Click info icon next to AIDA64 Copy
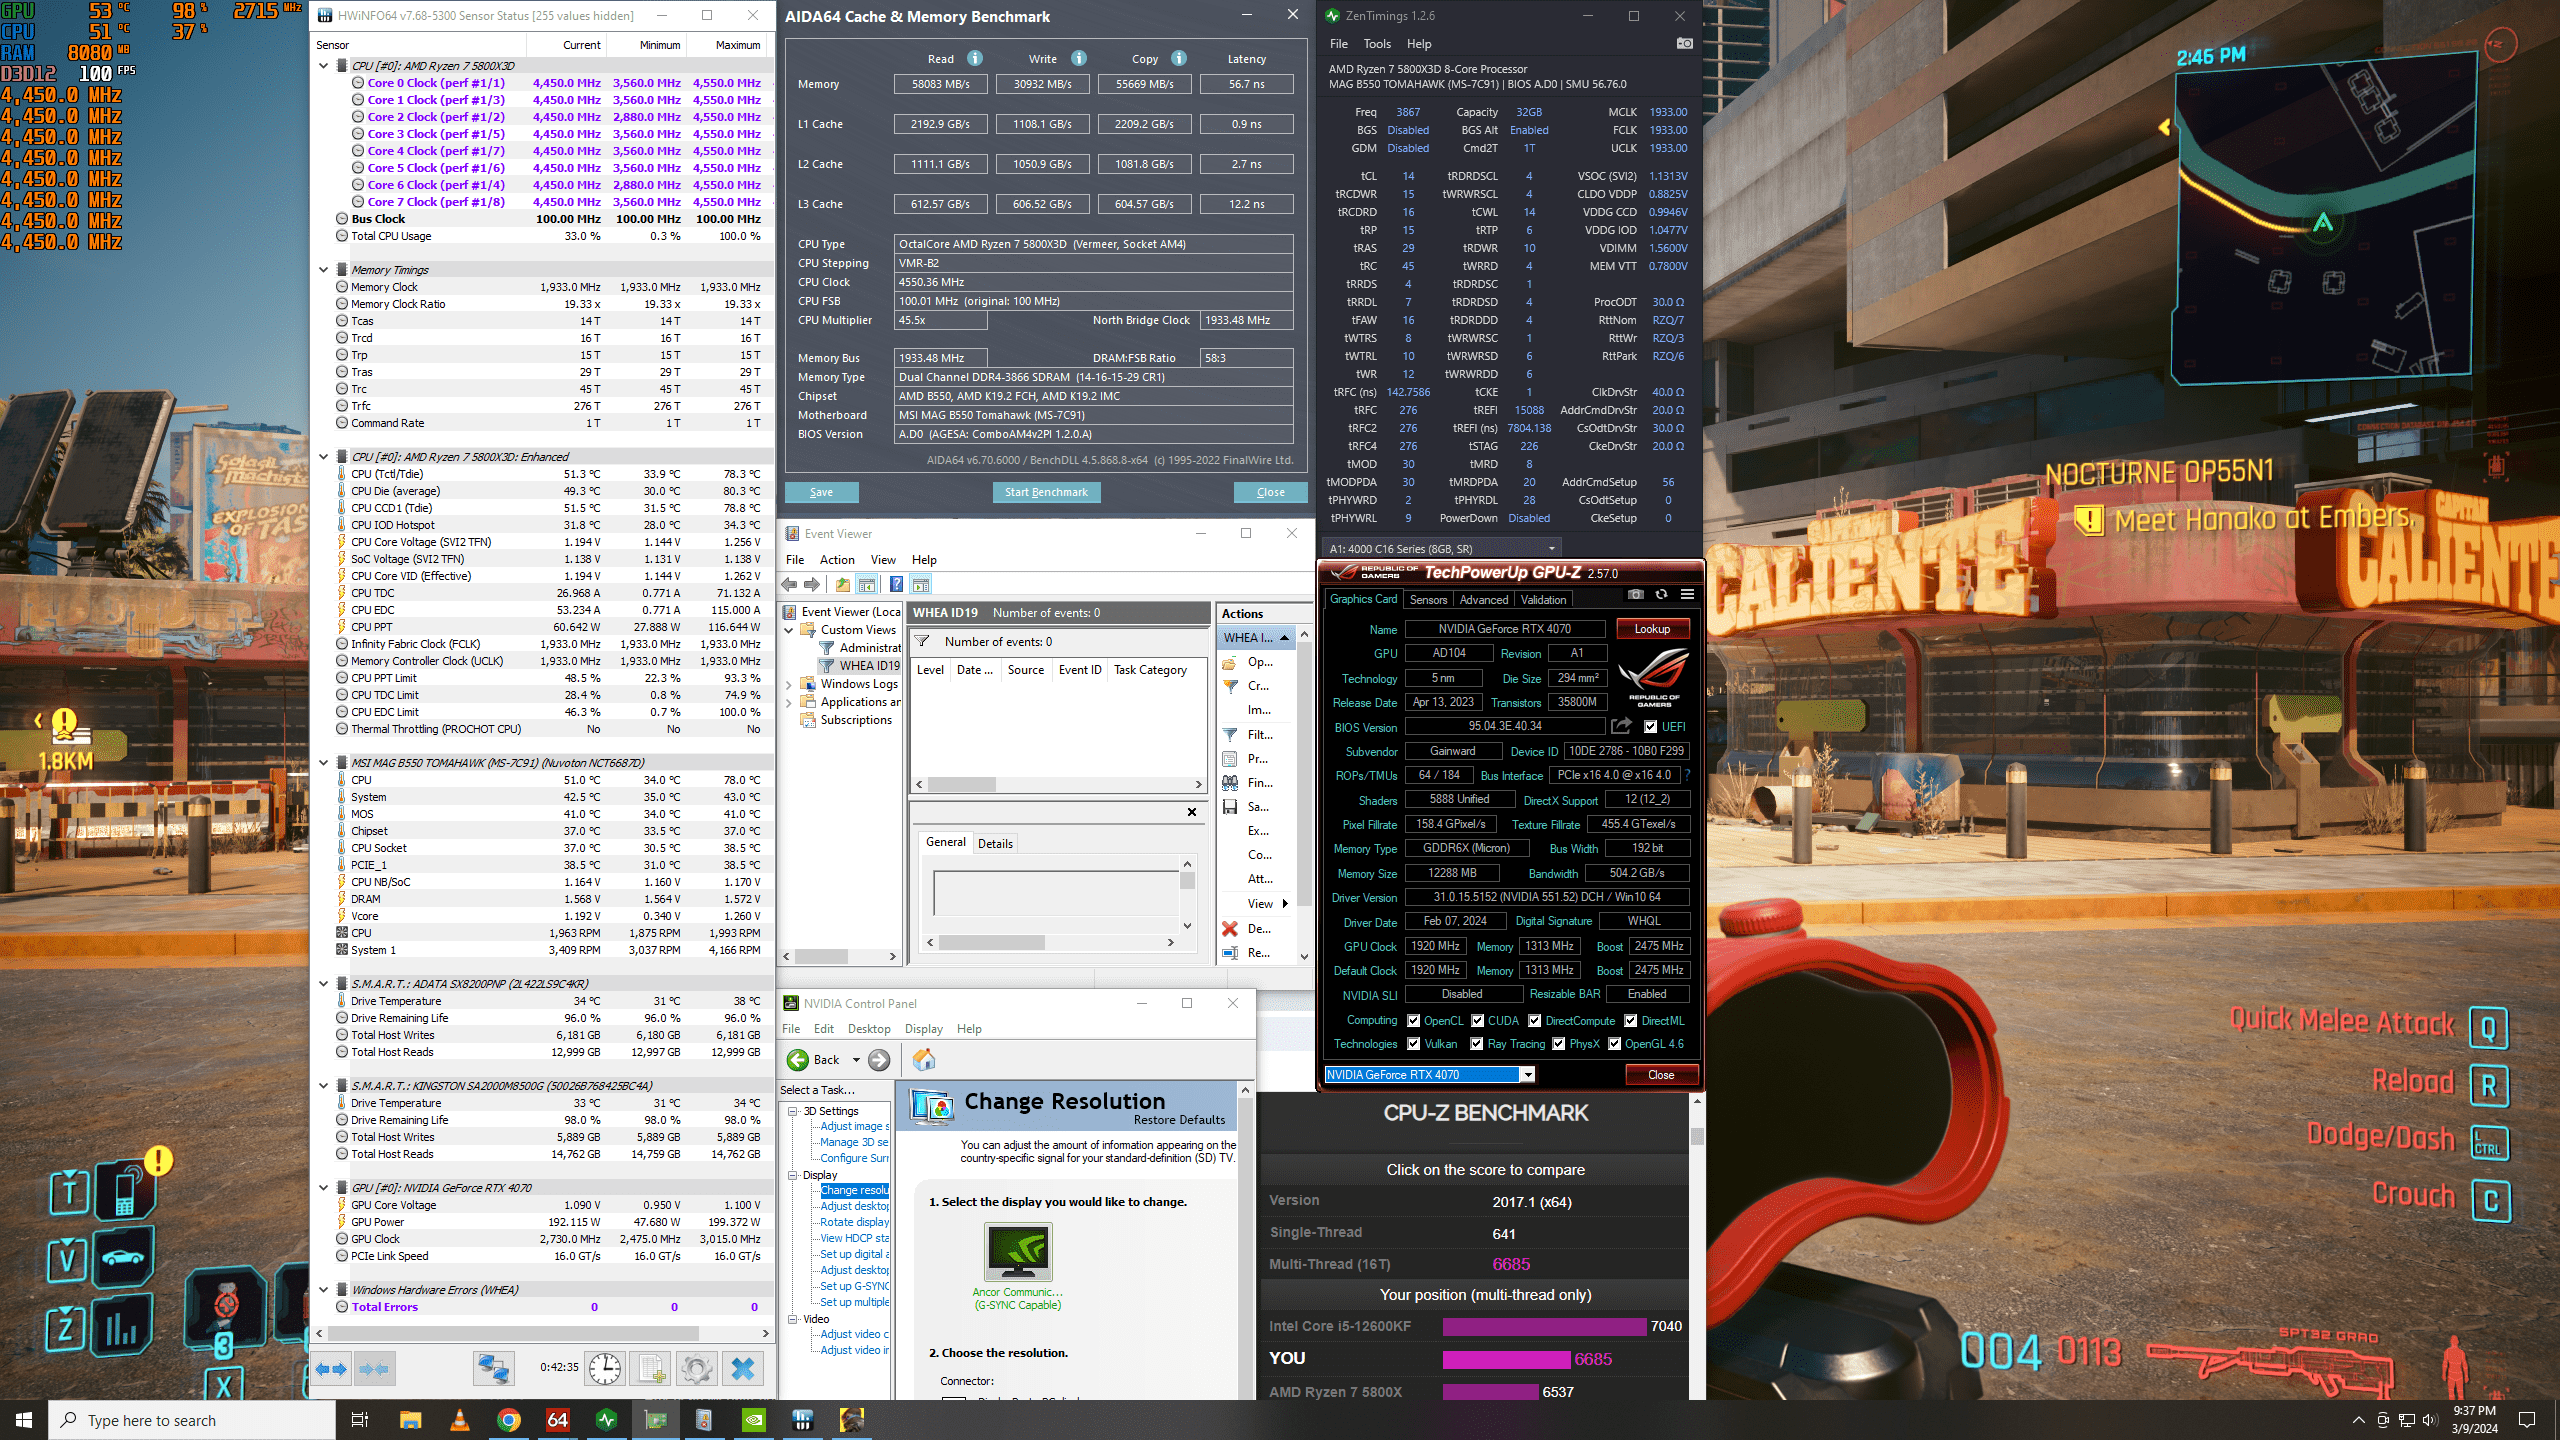2560x1440 pixels. (x=1179, y=58)
